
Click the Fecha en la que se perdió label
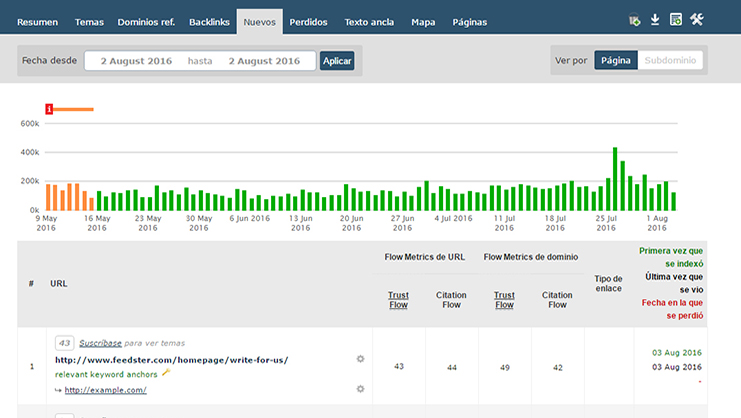[x=672, y=309]
